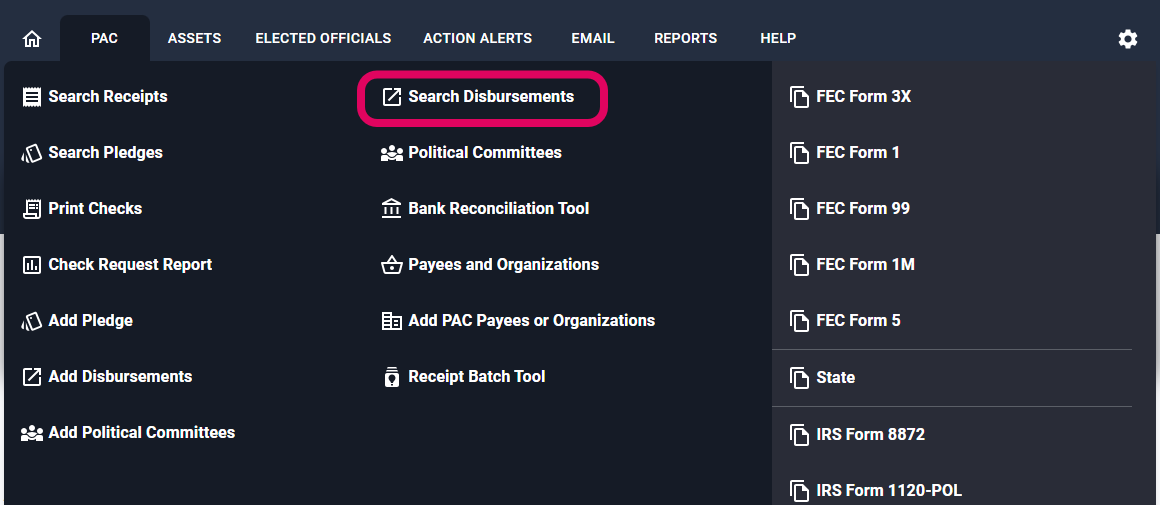Open Search Disbursements link
Viewport: 1160px width, 505px height.
(x=490, y=97)
